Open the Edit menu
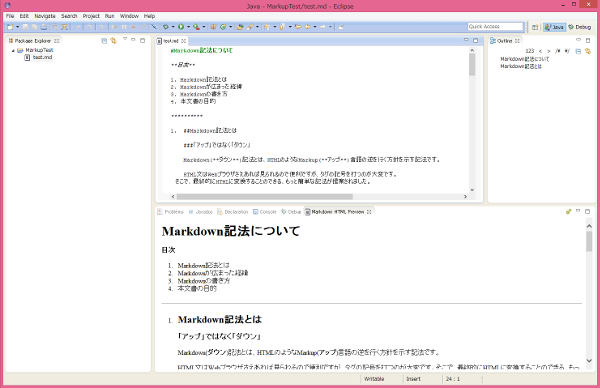This screenshot has width=600, height=388. pyautogui.click(x=24, y=16)
